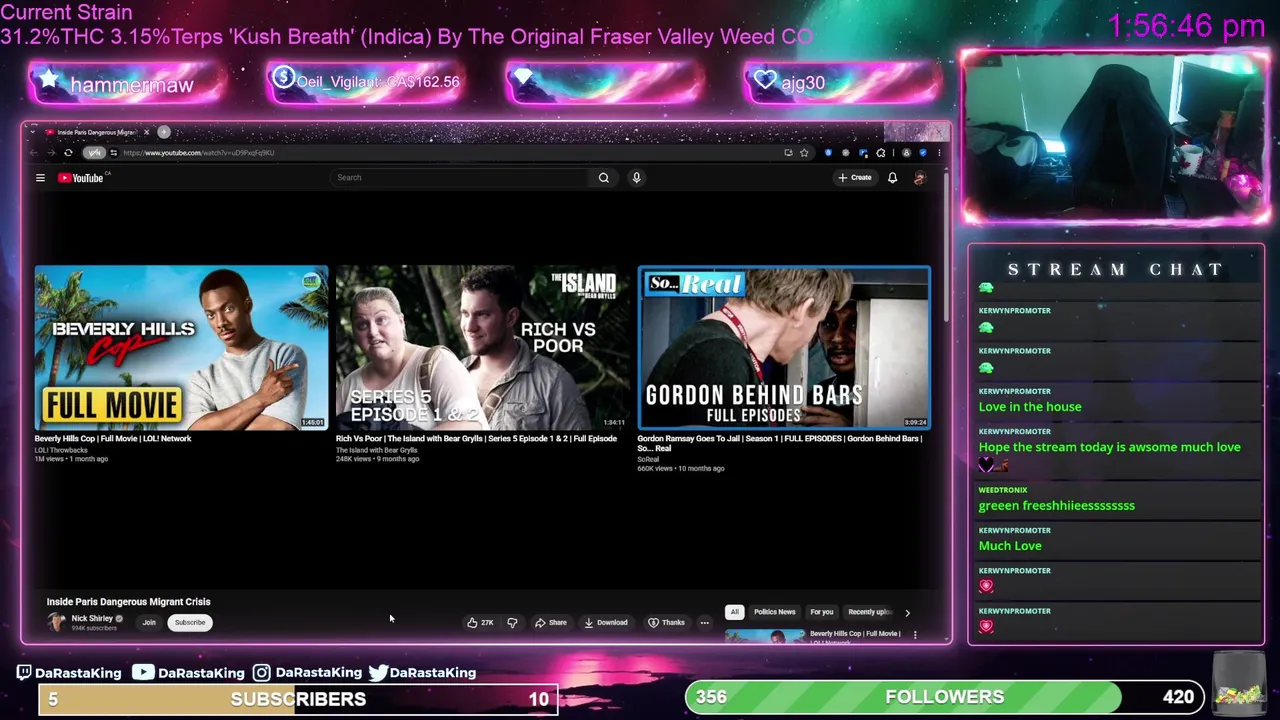Image resolution: width=1280 pixels, height=720 pixels.
Task: Select the youtube.com URL in the address bar
Action: 198,153
